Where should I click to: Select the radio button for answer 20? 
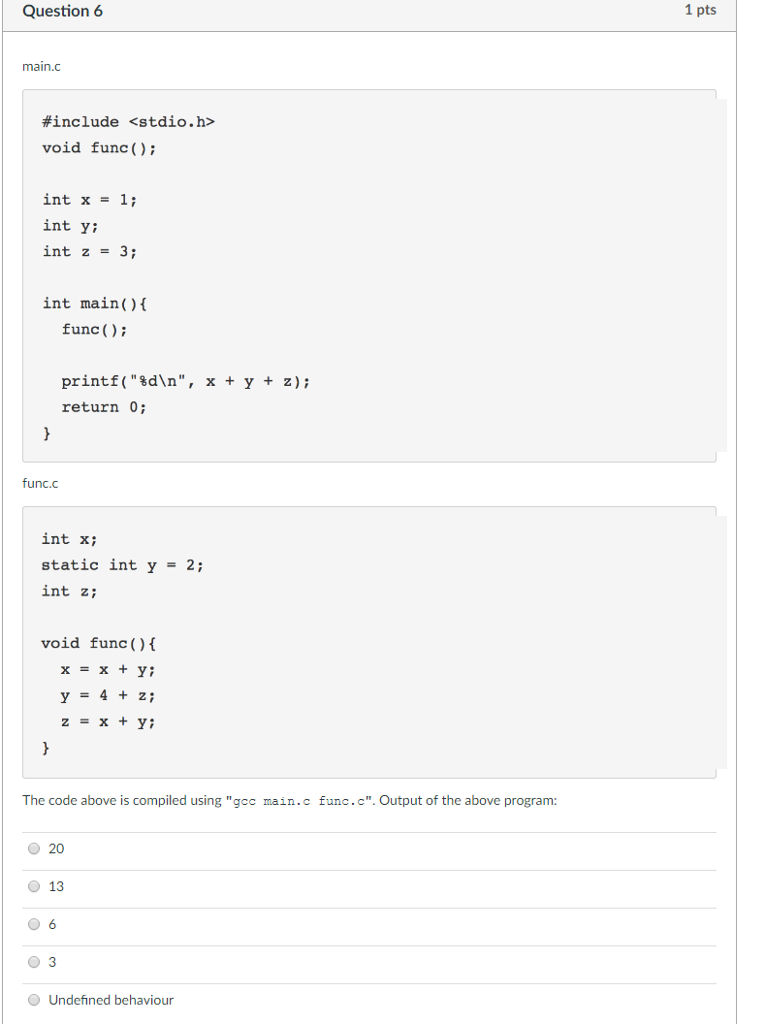click(34, 848)
